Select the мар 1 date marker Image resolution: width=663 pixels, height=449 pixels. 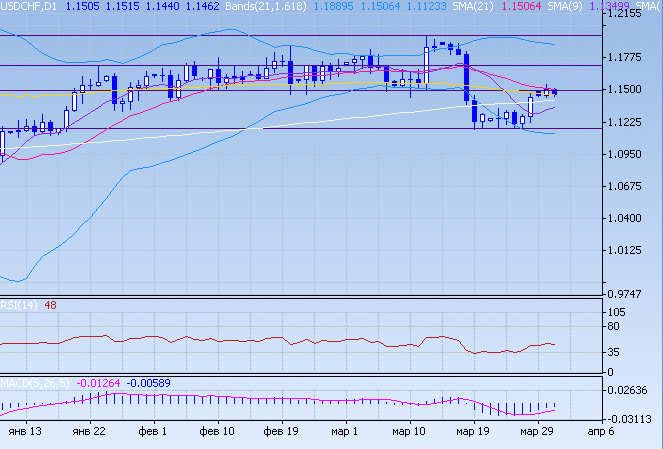(x=345, y=432)
